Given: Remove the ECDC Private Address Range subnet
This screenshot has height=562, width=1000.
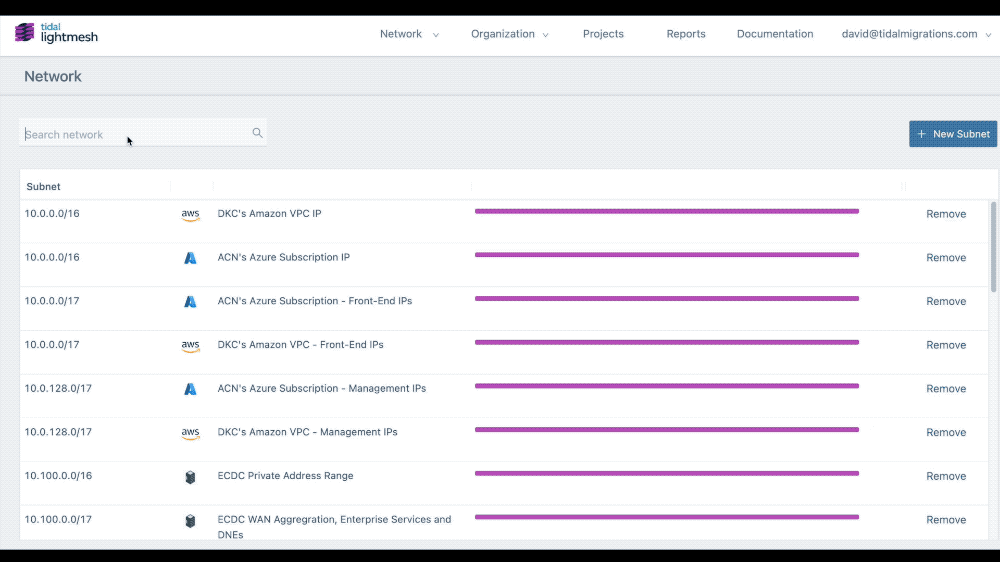Looking at the screenshot, I should pos(945,477).
